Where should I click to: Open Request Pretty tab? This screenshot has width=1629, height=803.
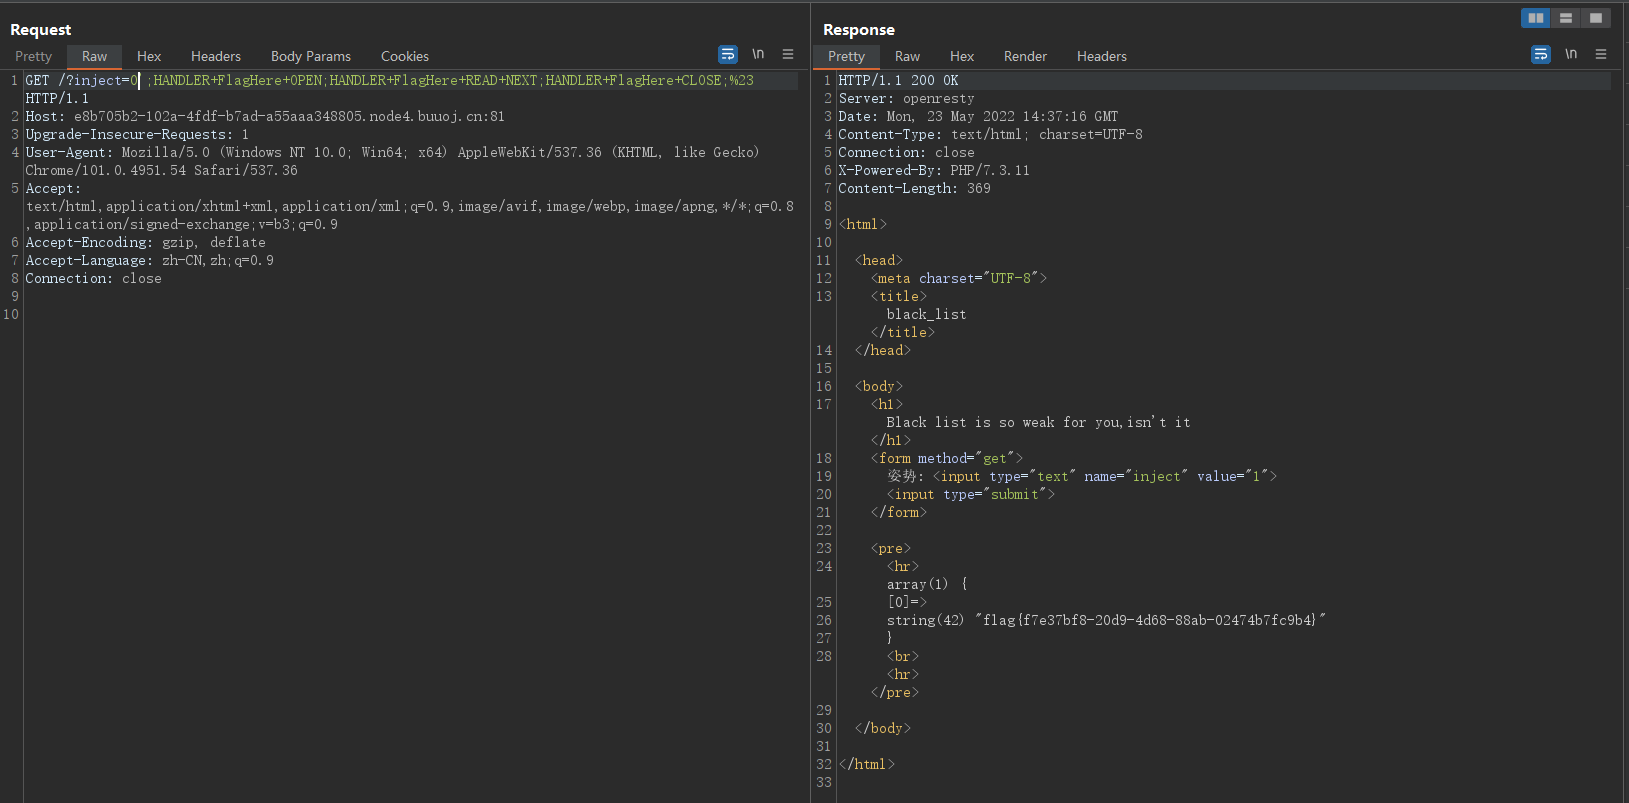33,56
